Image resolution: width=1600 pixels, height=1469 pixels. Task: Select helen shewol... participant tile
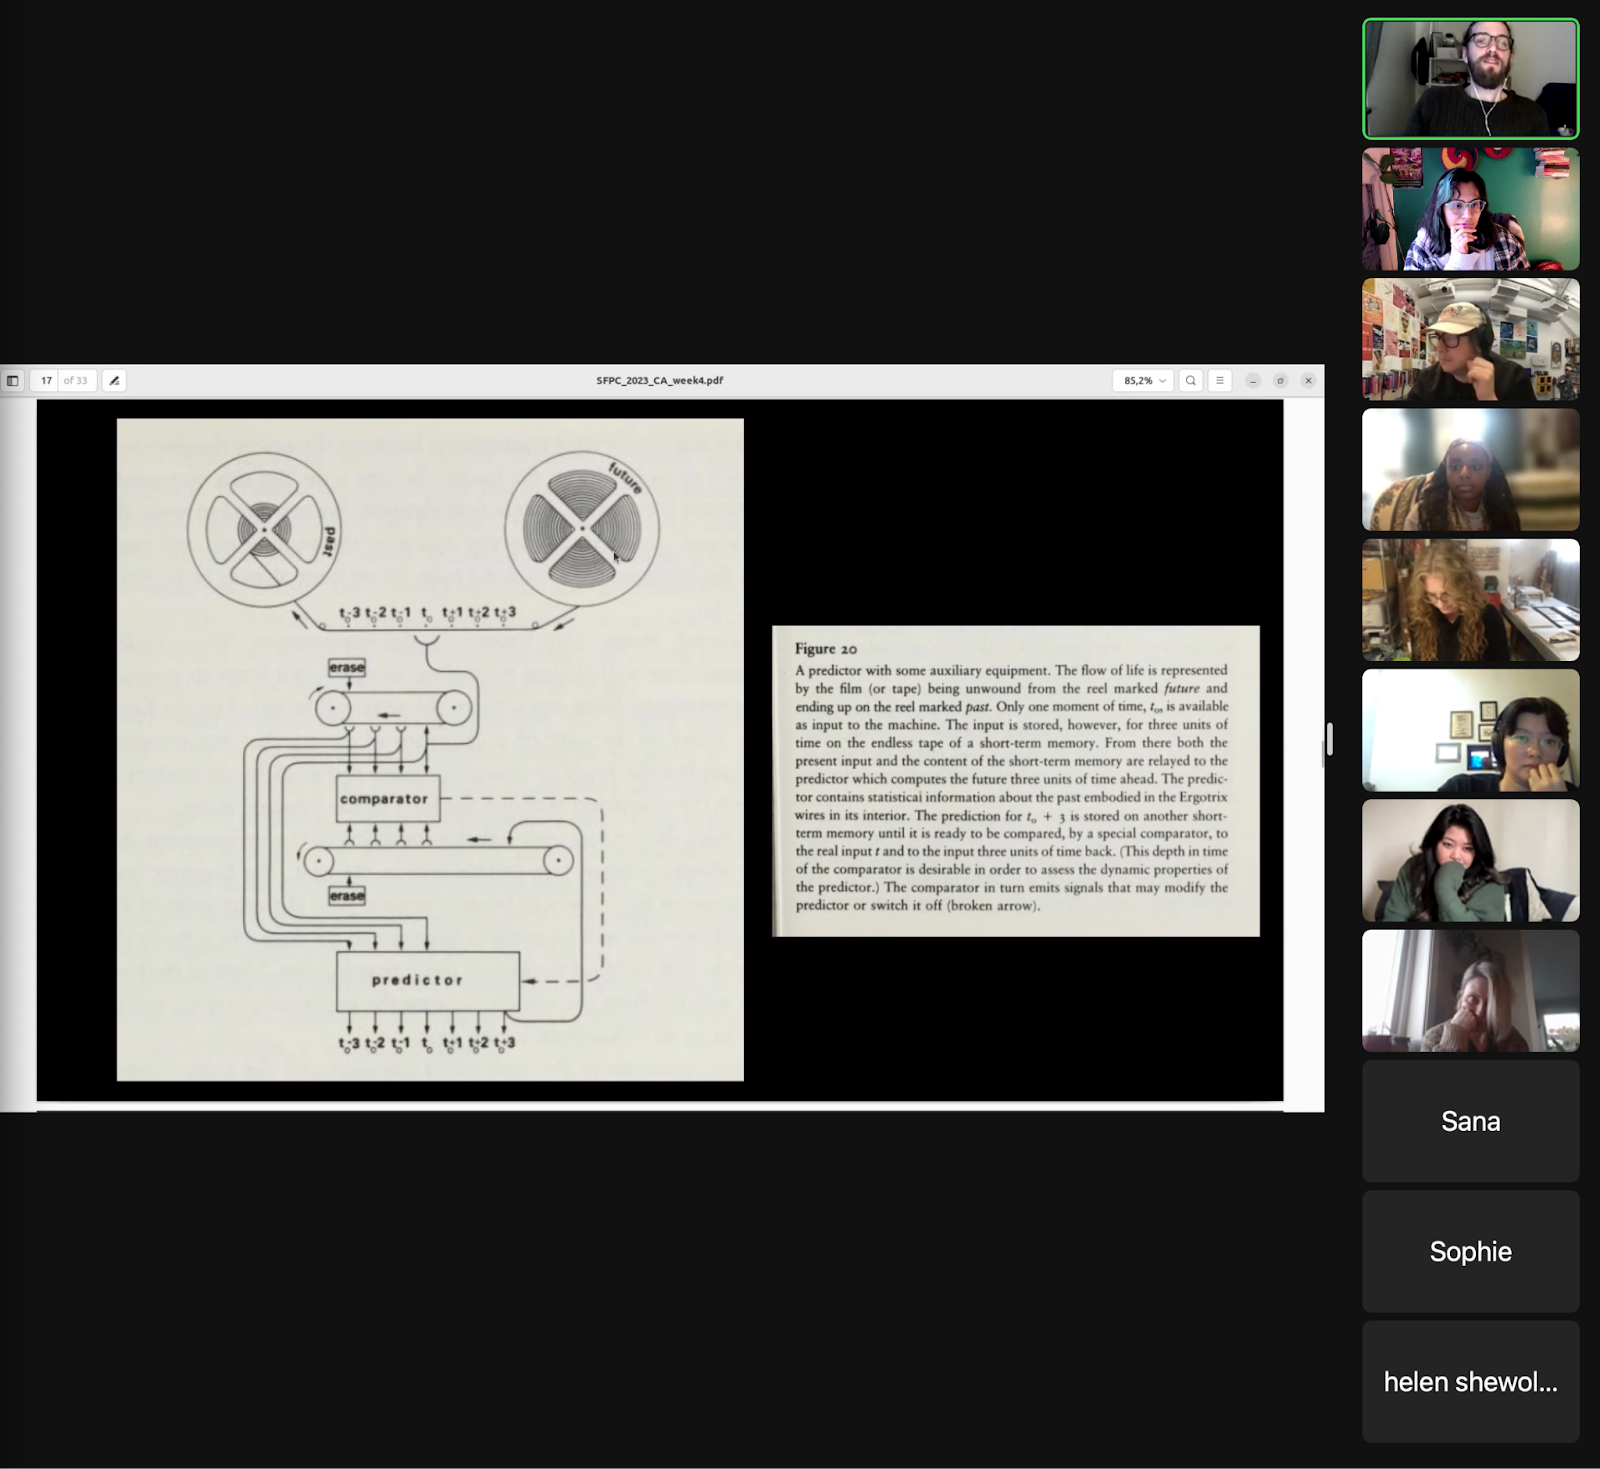tap(1470, 1381)
